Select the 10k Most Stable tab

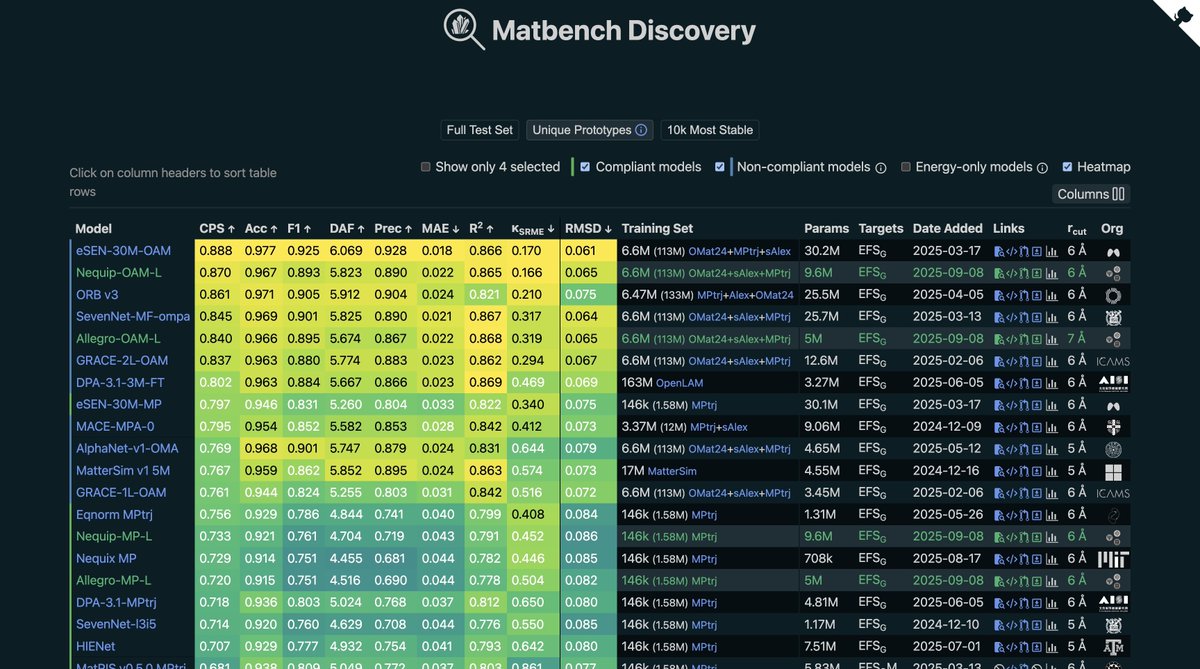click(x=709, y=129)
